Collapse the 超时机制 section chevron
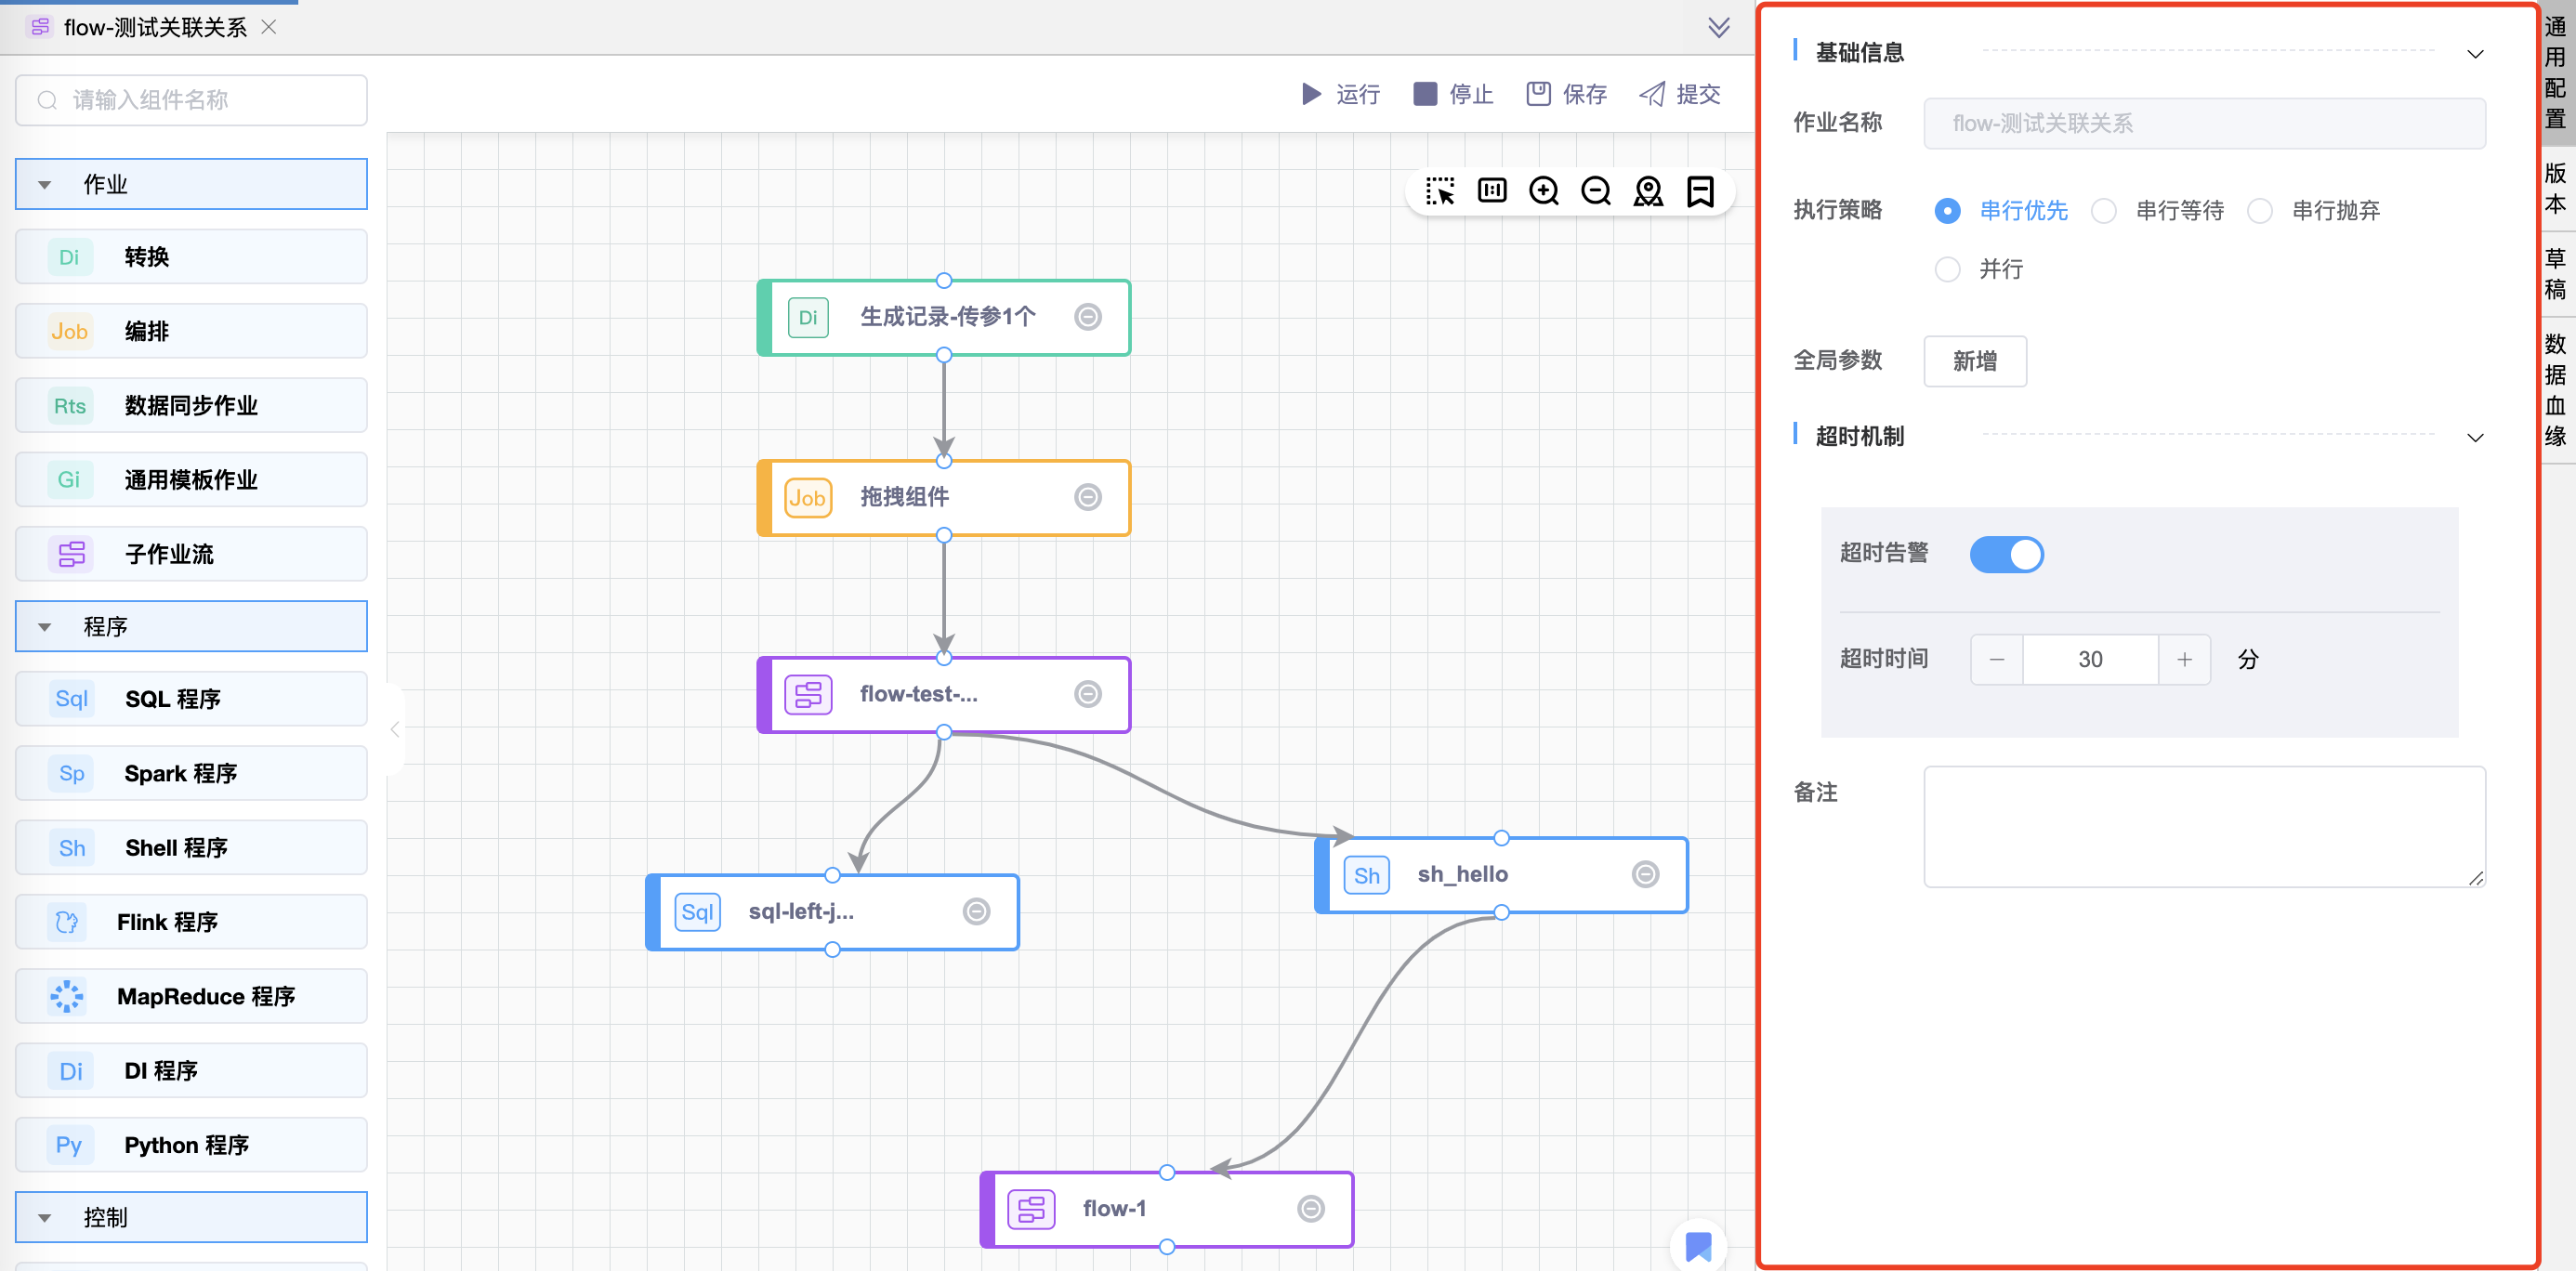The image size is (2576, 1271). point(2474,438)
